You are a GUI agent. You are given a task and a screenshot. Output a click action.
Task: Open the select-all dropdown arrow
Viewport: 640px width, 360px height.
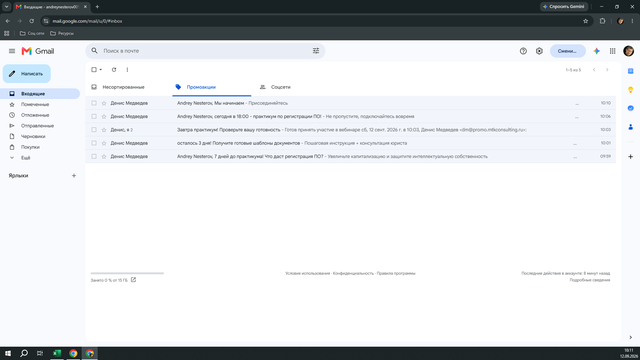pos(101,70)
